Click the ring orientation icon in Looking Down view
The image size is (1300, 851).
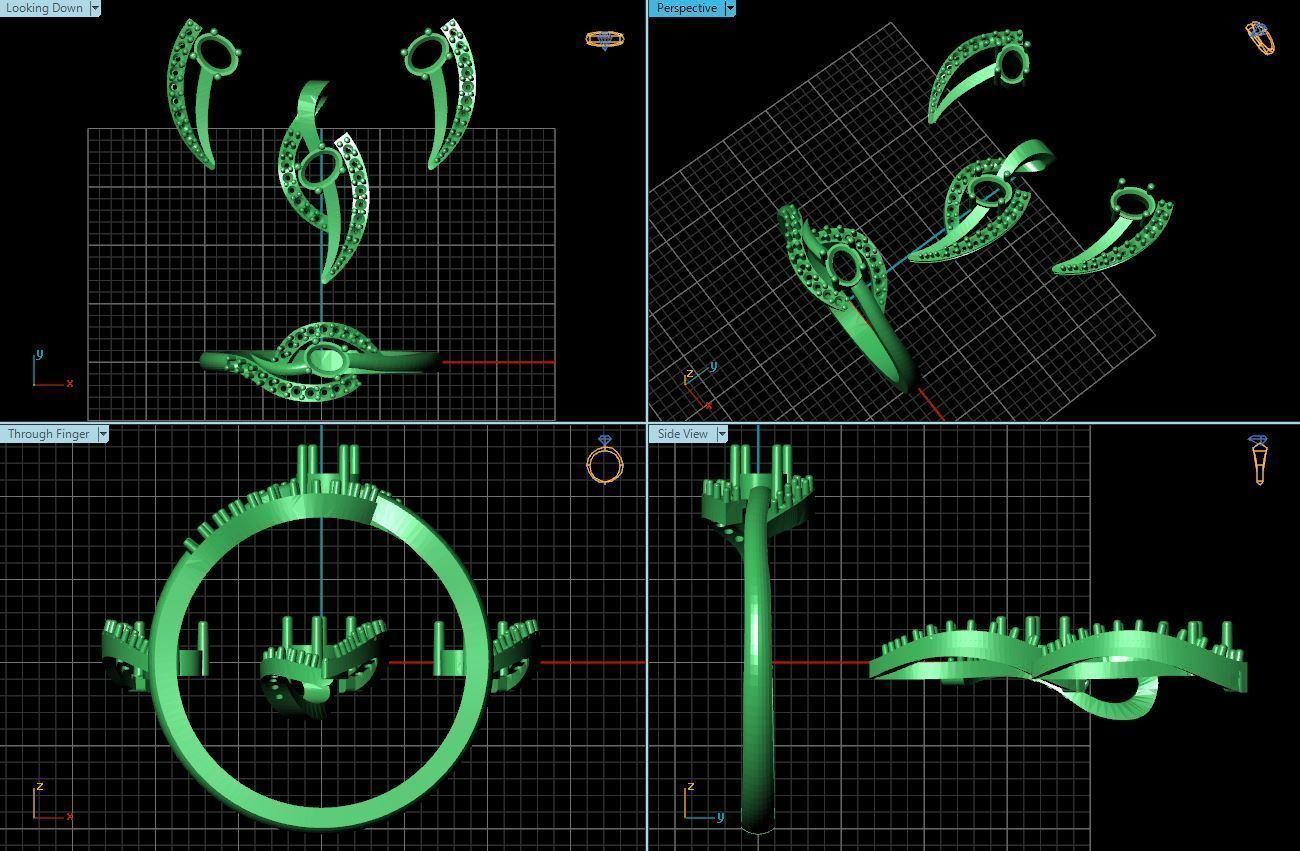click(x=604, y=40)
